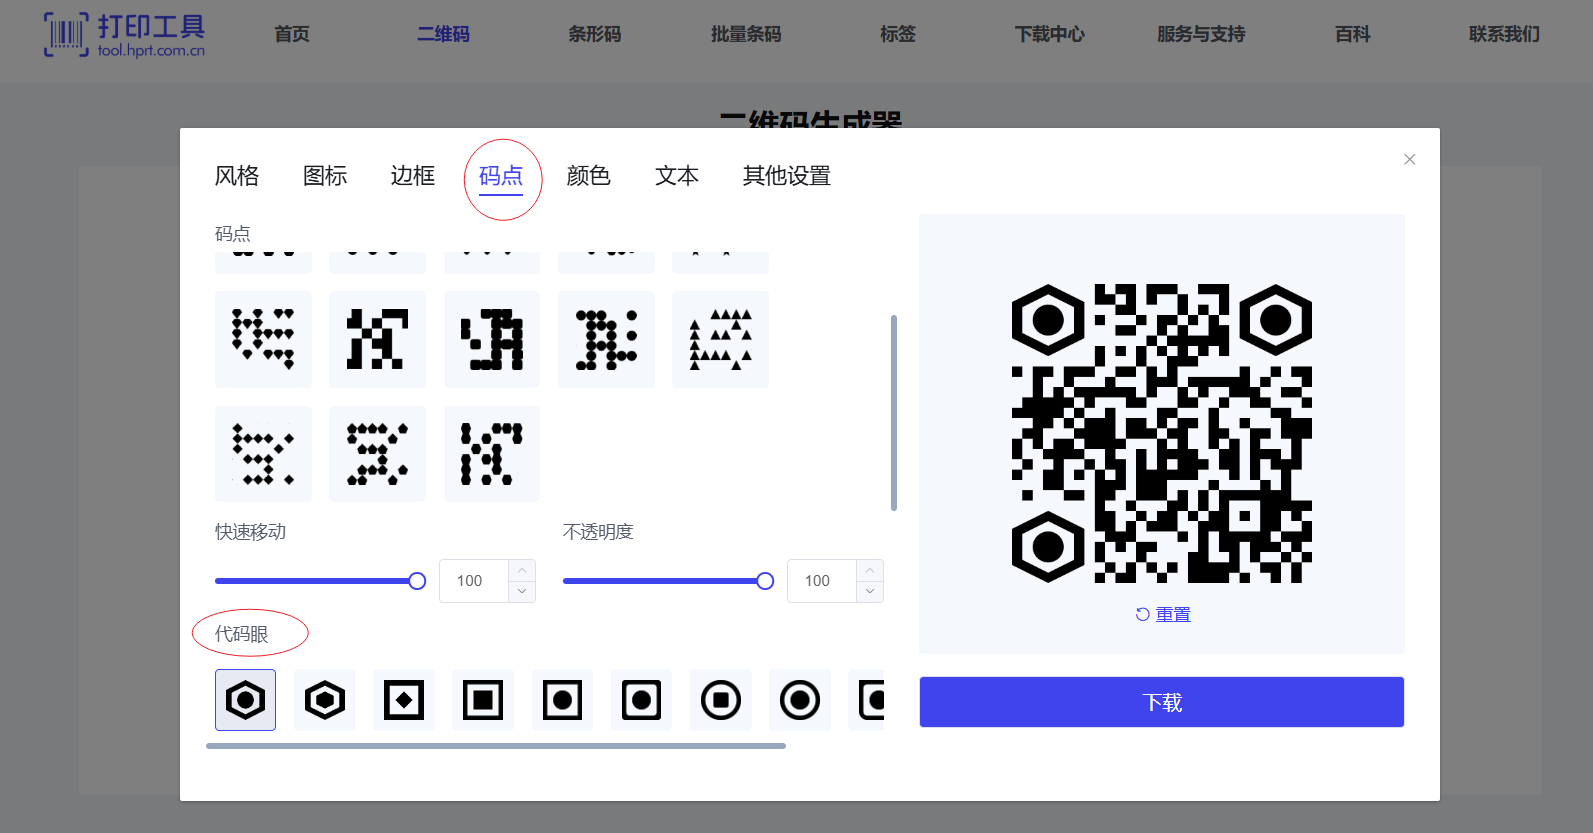Choose the hexagon eye with circle center
1593x833 pixels.
point(245,700)
